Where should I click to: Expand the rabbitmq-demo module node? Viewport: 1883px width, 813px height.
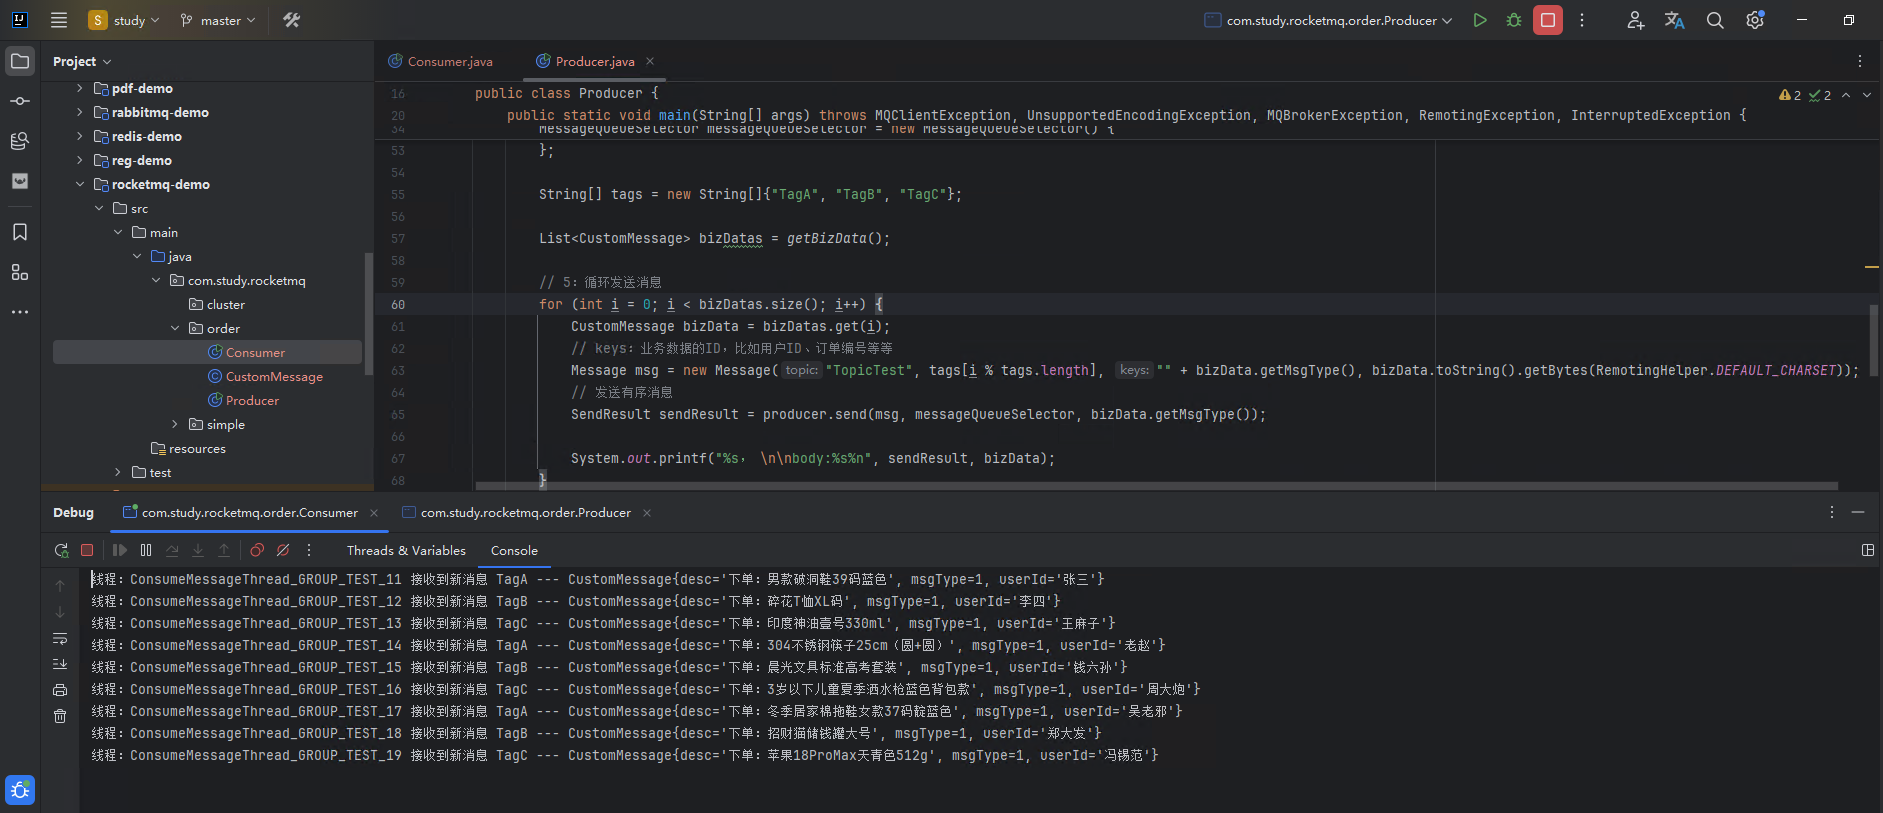pos(80,112)
